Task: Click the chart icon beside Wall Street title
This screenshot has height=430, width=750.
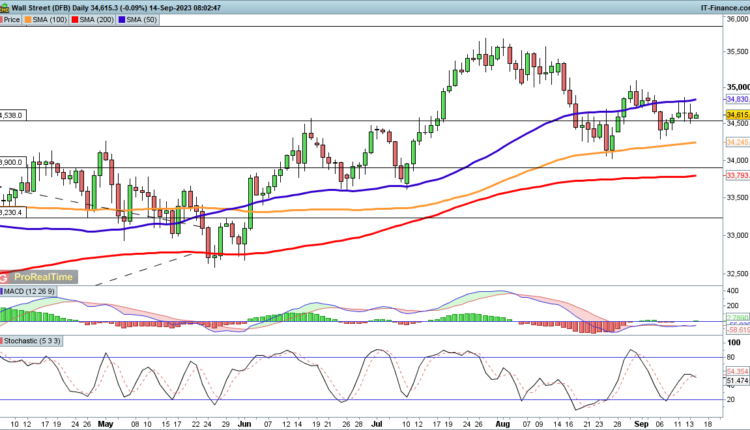Action: [6, 6]
